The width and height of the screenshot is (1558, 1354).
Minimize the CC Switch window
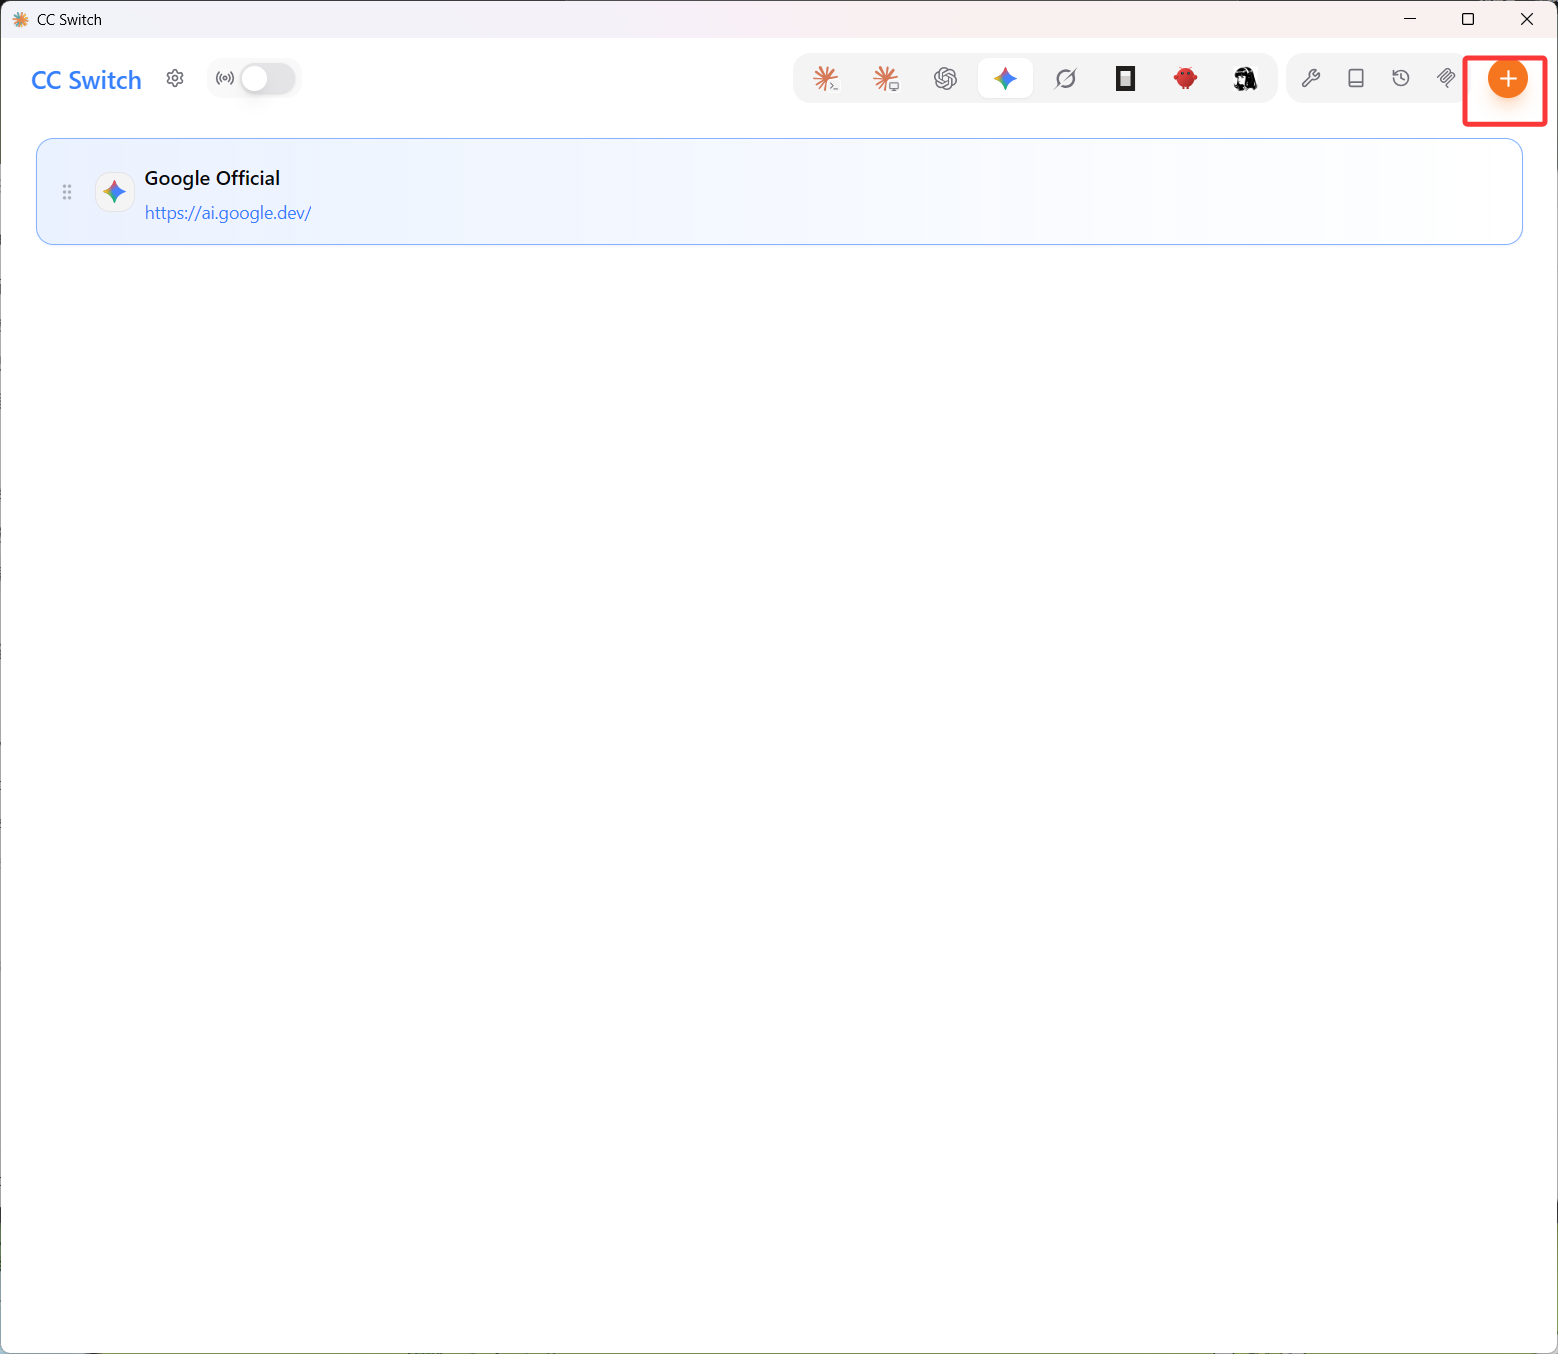(1410, 19)
